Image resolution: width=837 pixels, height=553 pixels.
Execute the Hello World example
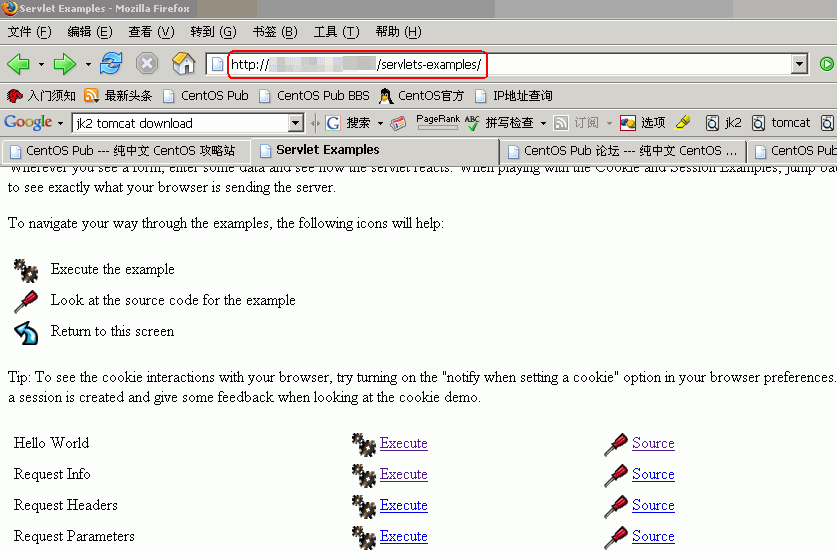coord(404,444)
